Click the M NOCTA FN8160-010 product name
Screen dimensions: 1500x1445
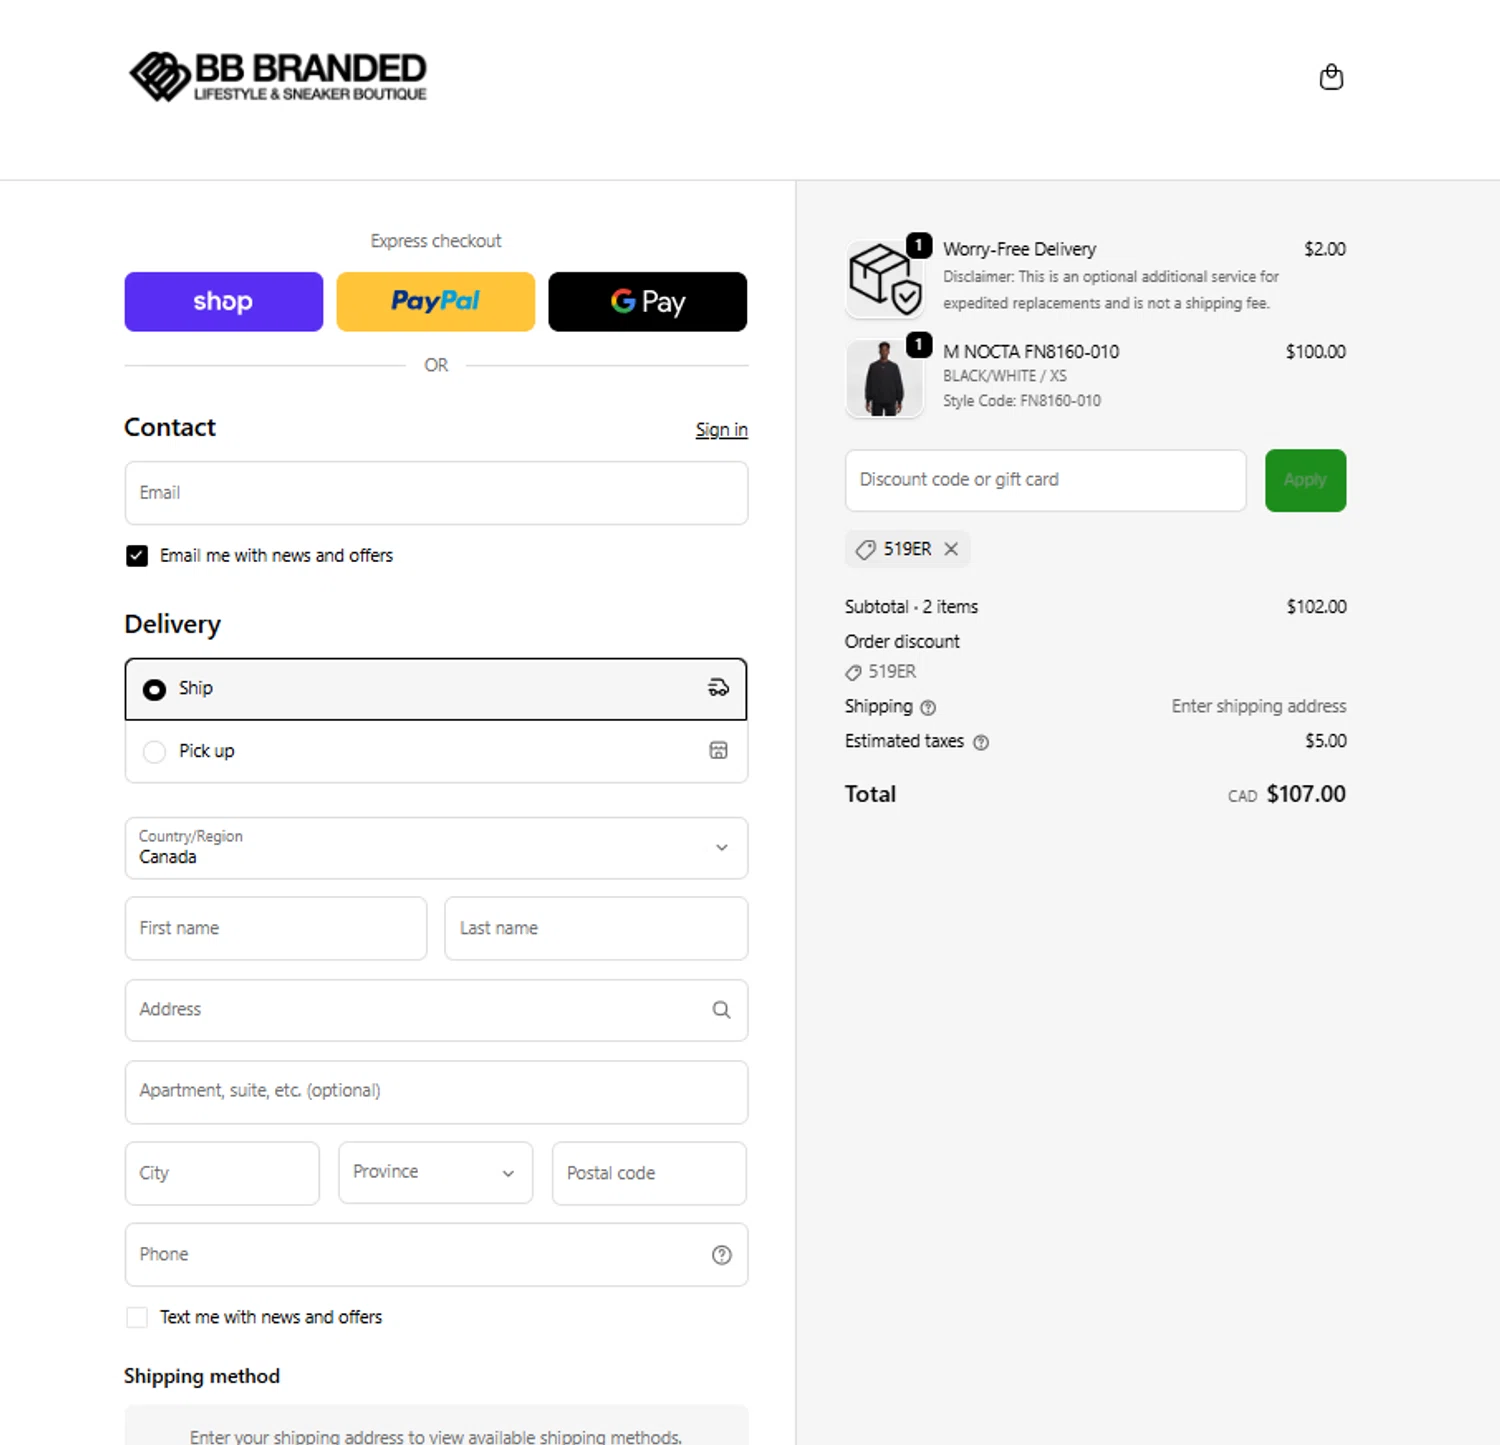tap(1031, 352)
